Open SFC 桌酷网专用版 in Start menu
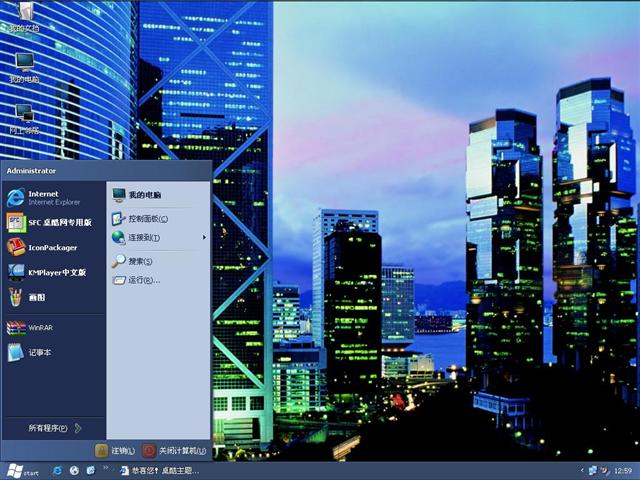Image resolution: width=640 pixels, height=480 pixels. coord(53,222)
